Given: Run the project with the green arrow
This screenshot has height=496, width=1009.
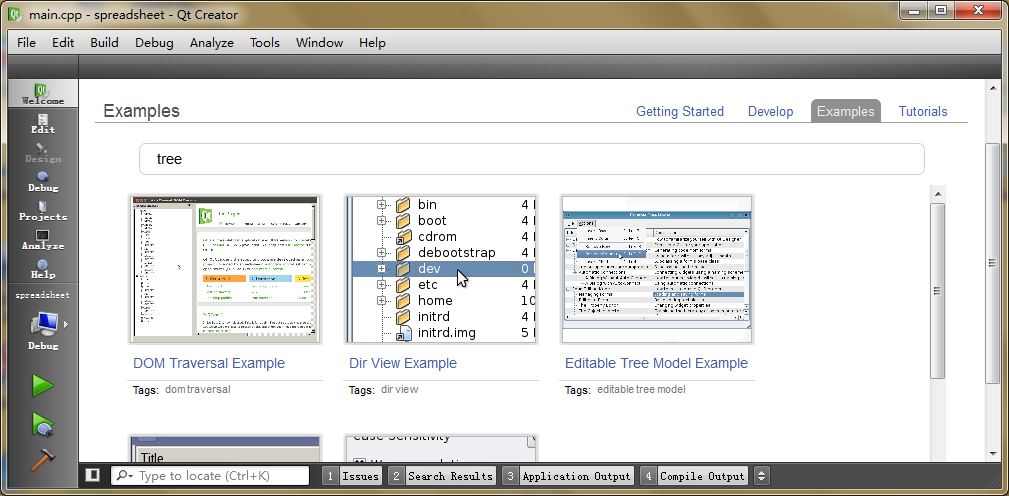Looking at the screenshot, I should click(x=42, y=386).
